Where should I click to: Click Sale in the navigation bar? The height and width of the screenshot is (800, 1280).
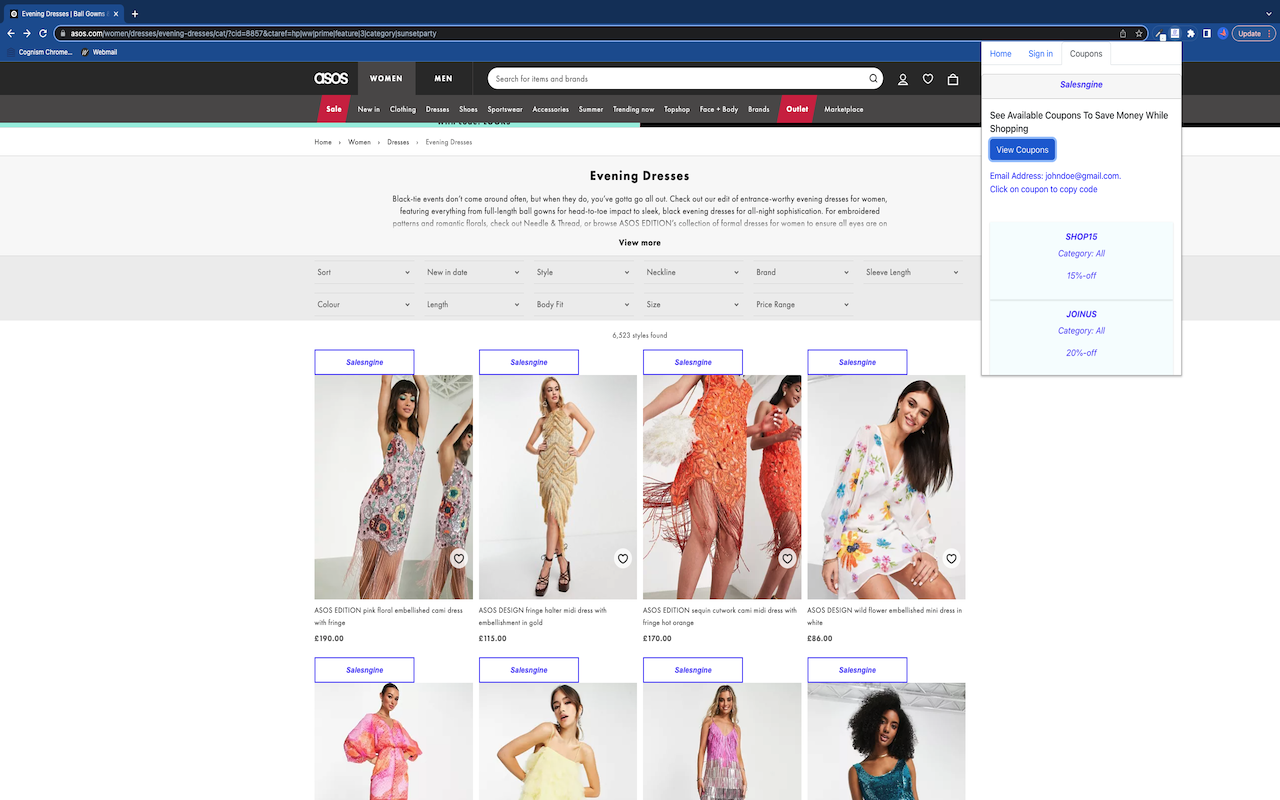click(x=334, y=109)
